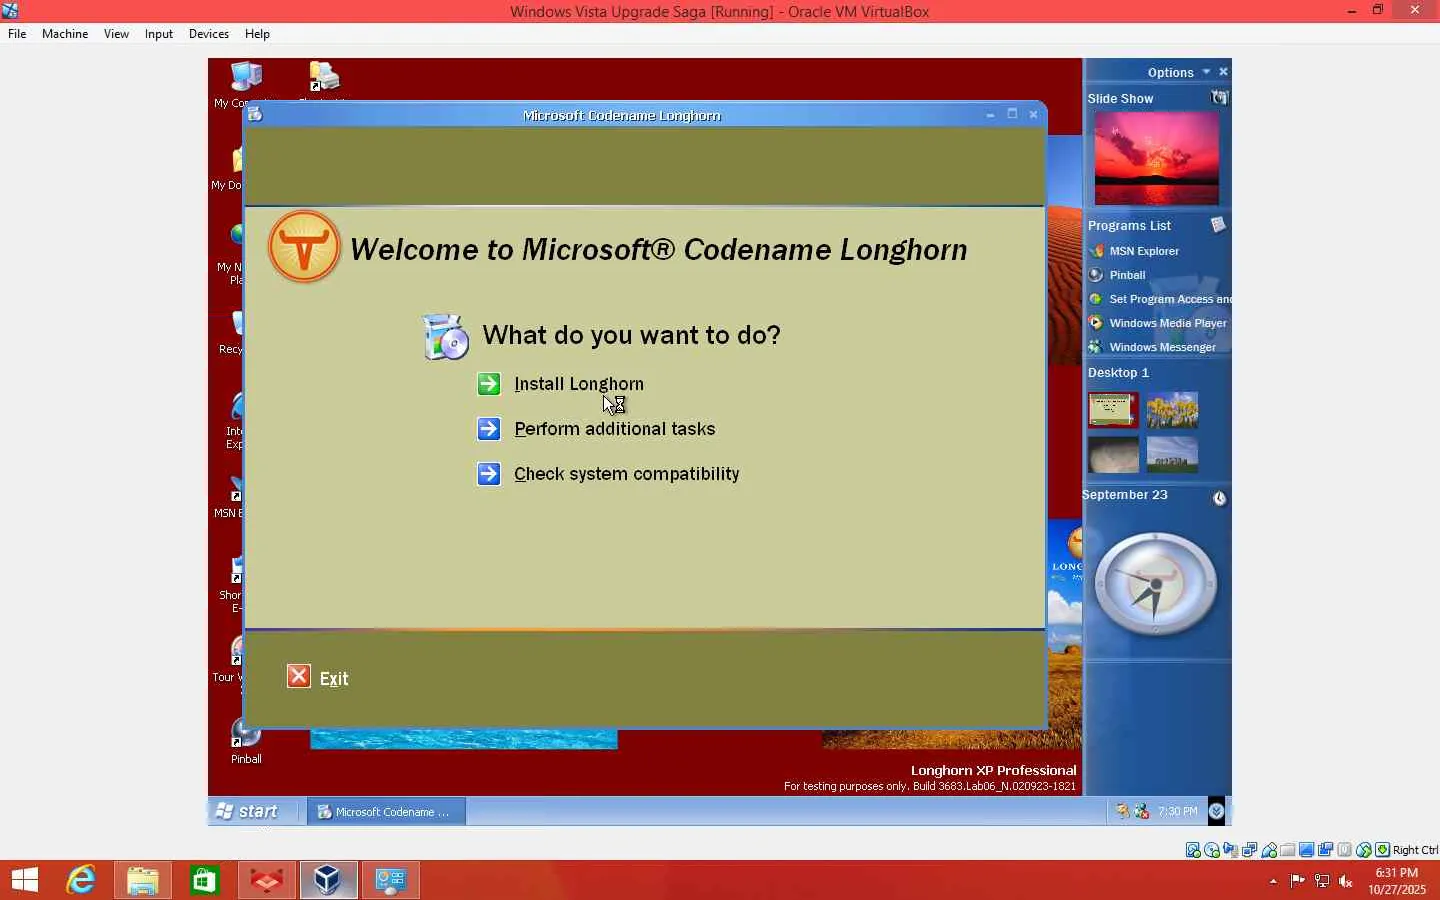
Task: Click the host network tray icon
Action: (1322, 881)
